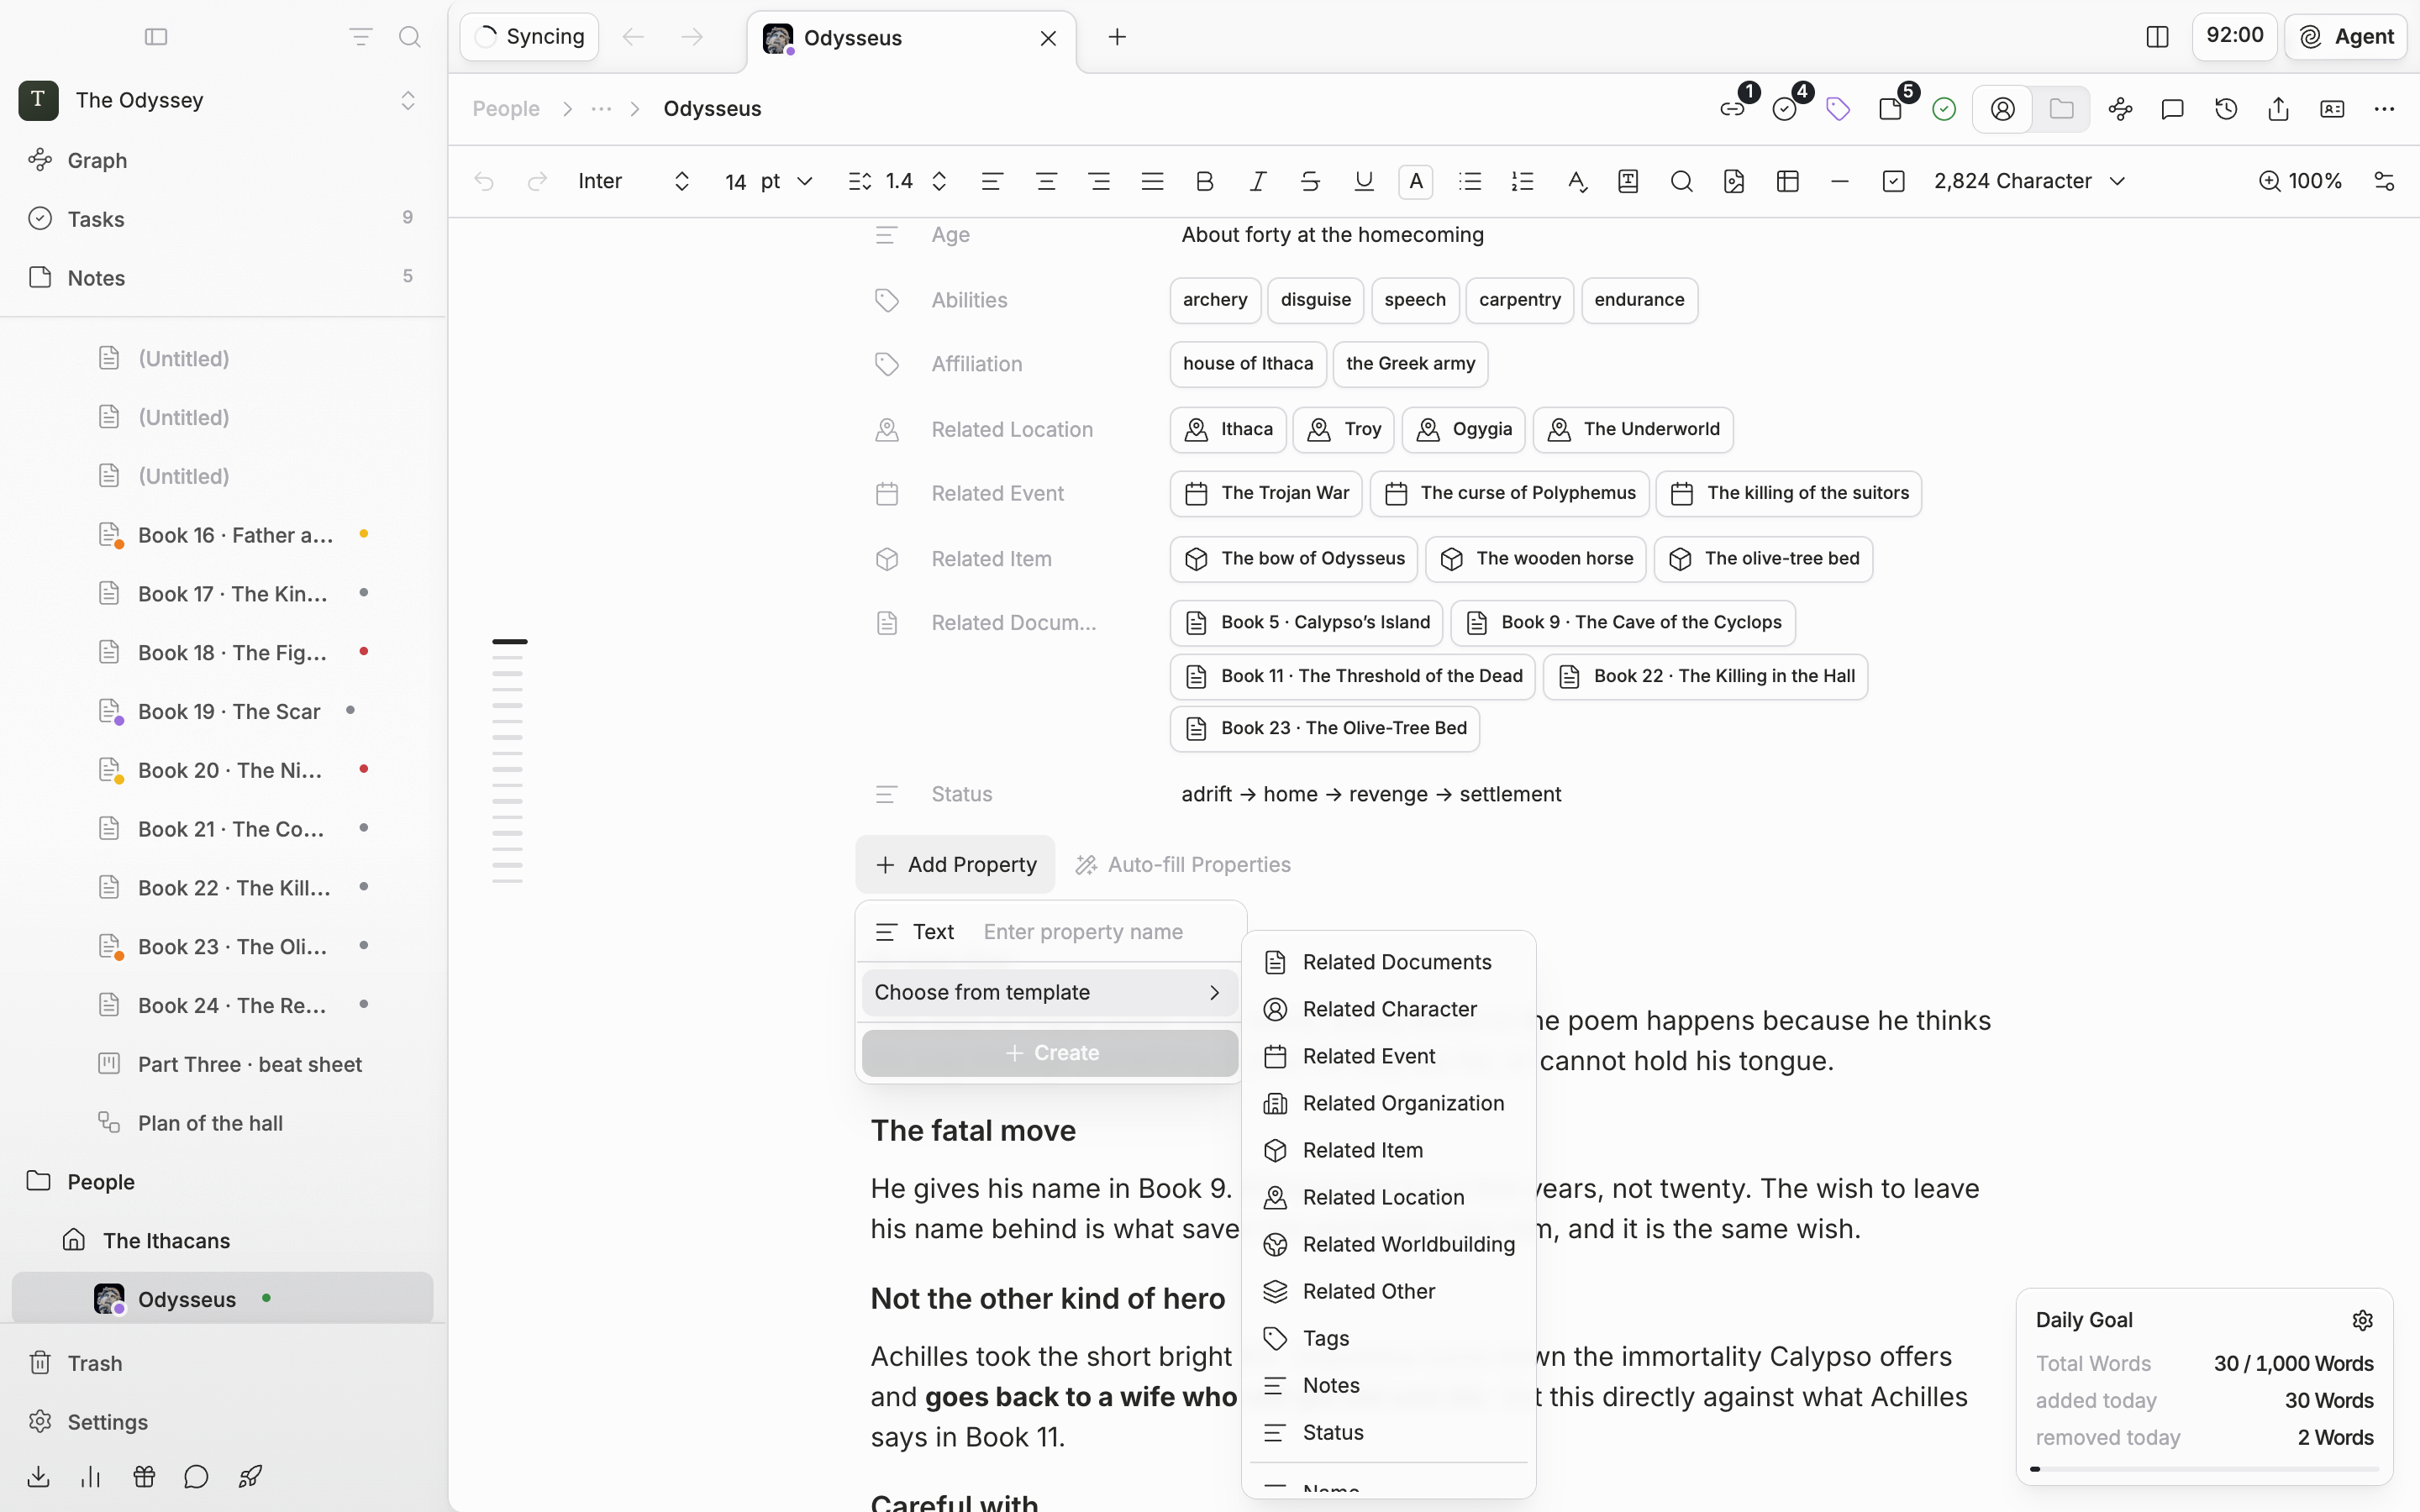Apply strikethrough formatting
2420x1512 pixels.
click(1310, 181)
